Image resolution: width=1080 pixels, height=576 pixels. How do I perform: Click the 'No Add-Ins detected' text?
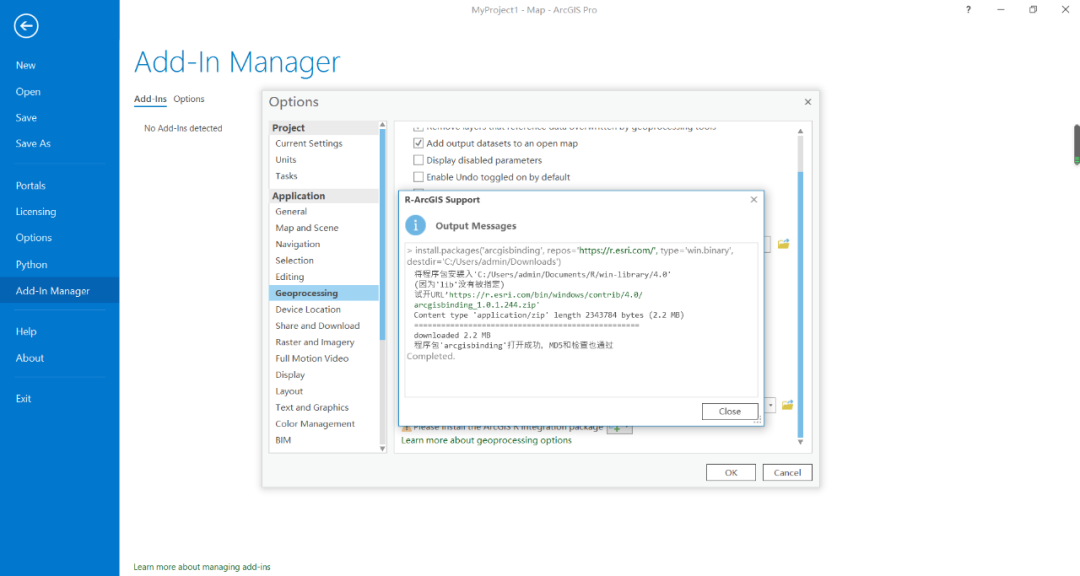pyautogui.click(x=183, y=128)
